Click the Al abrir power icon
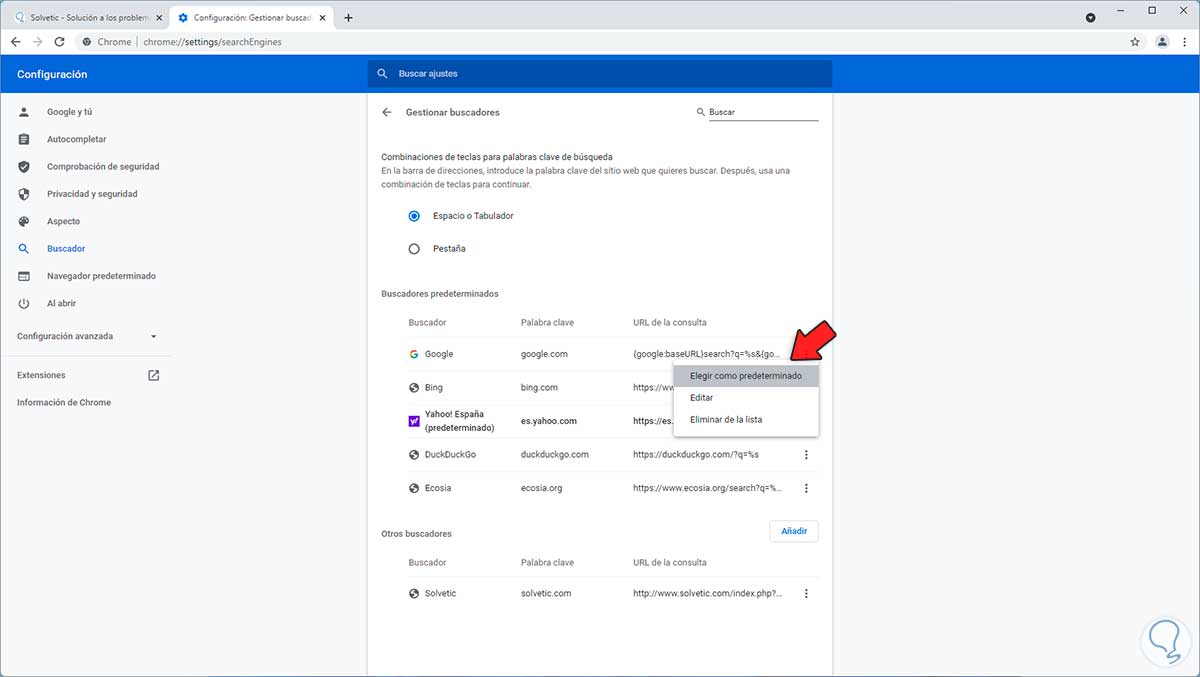The image size is (1200, 677). pos(24,303)
